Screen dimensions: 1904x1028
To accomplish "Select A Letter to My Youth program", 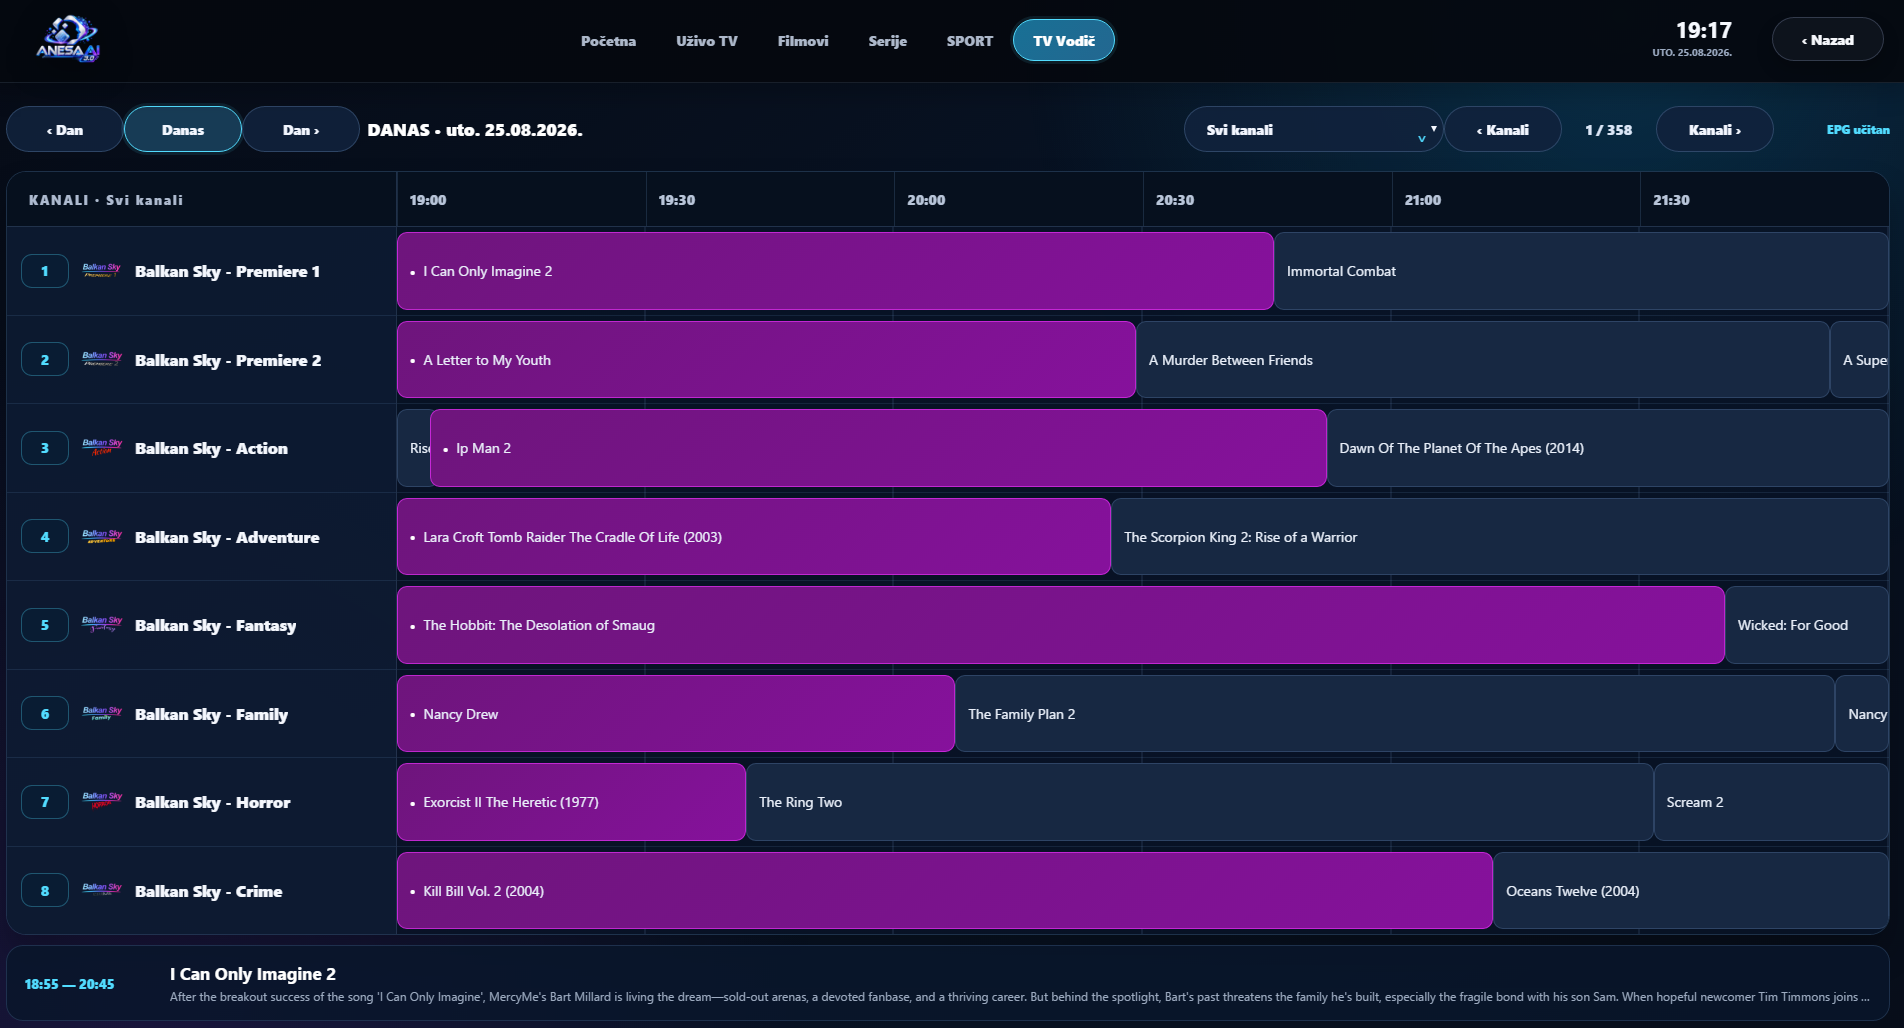I will click(x=766, y=360).
